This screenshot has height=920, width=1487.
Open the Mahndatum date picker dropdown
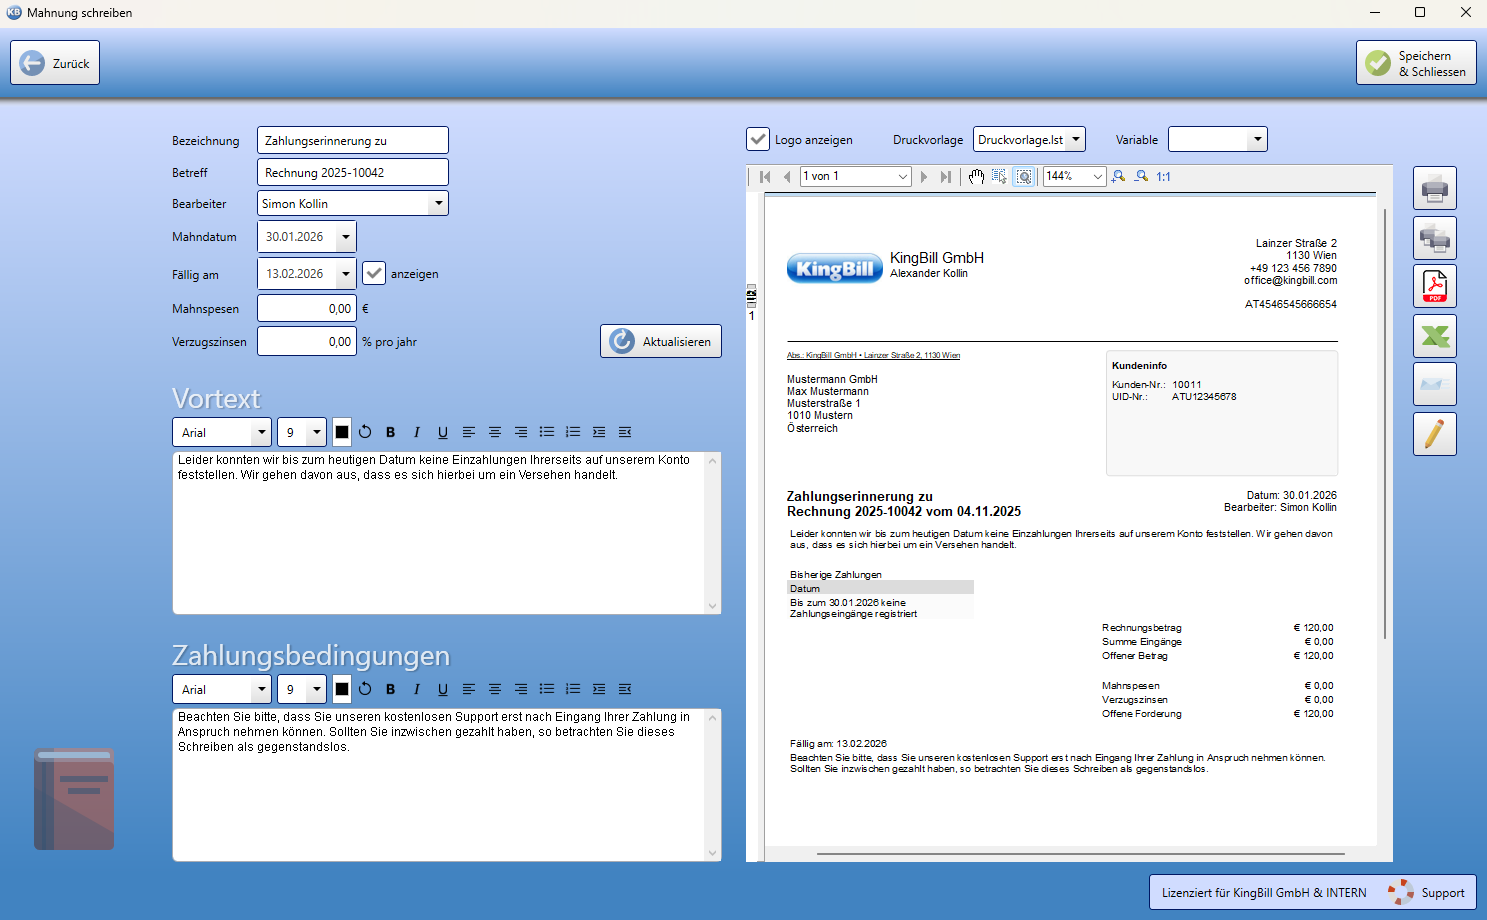(x=345, y=237)
